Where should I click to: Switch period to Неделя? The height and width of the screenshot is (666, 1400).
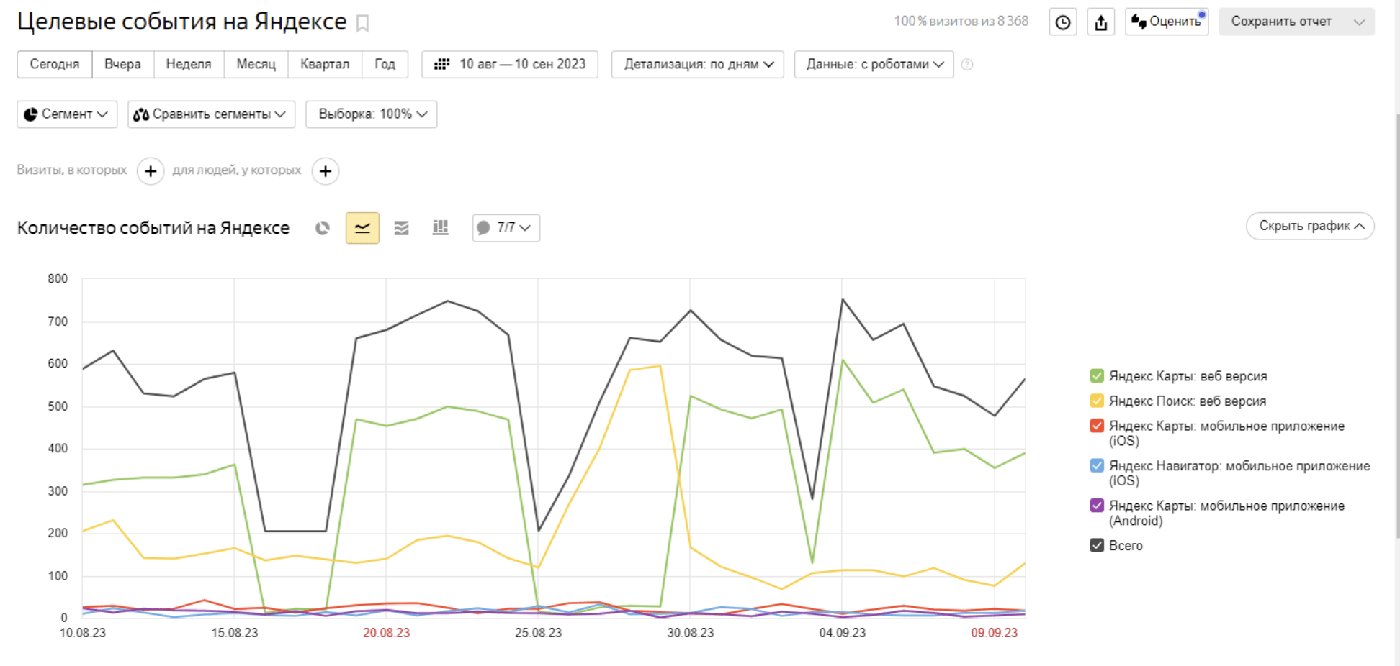coord(189,64)
